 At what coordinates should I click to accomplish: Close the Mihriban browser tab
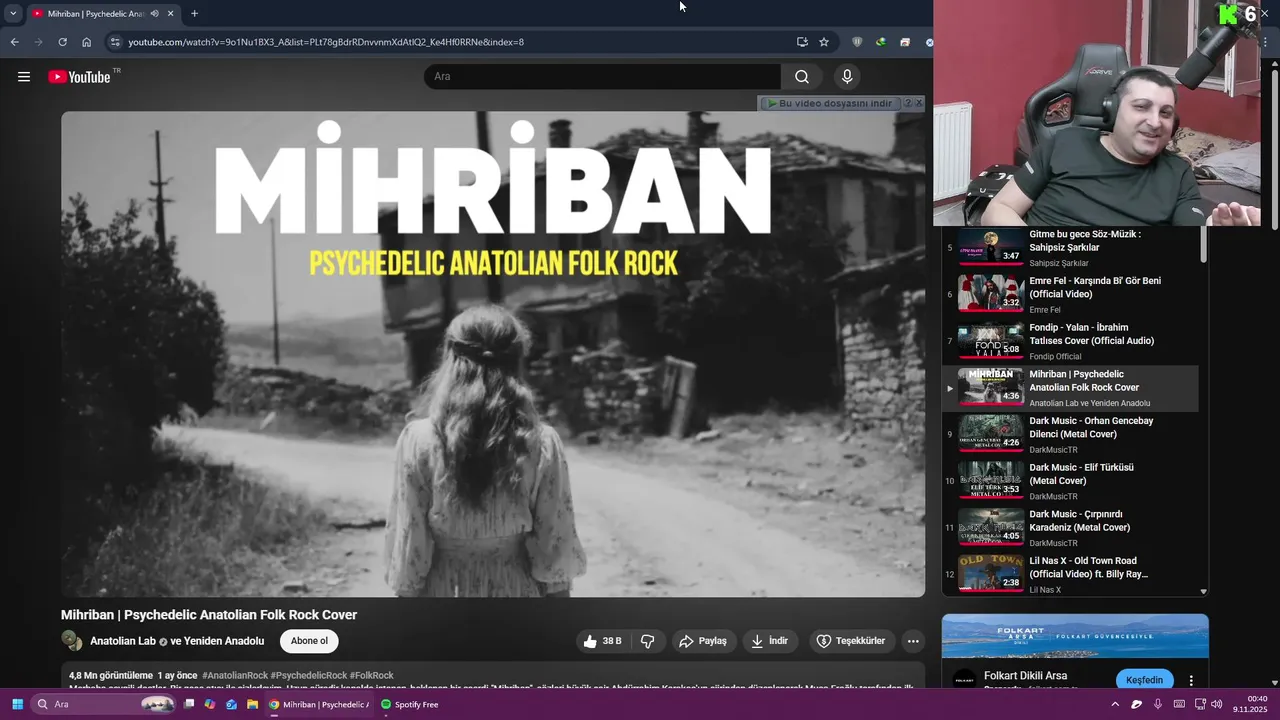[x=170, y=14]
